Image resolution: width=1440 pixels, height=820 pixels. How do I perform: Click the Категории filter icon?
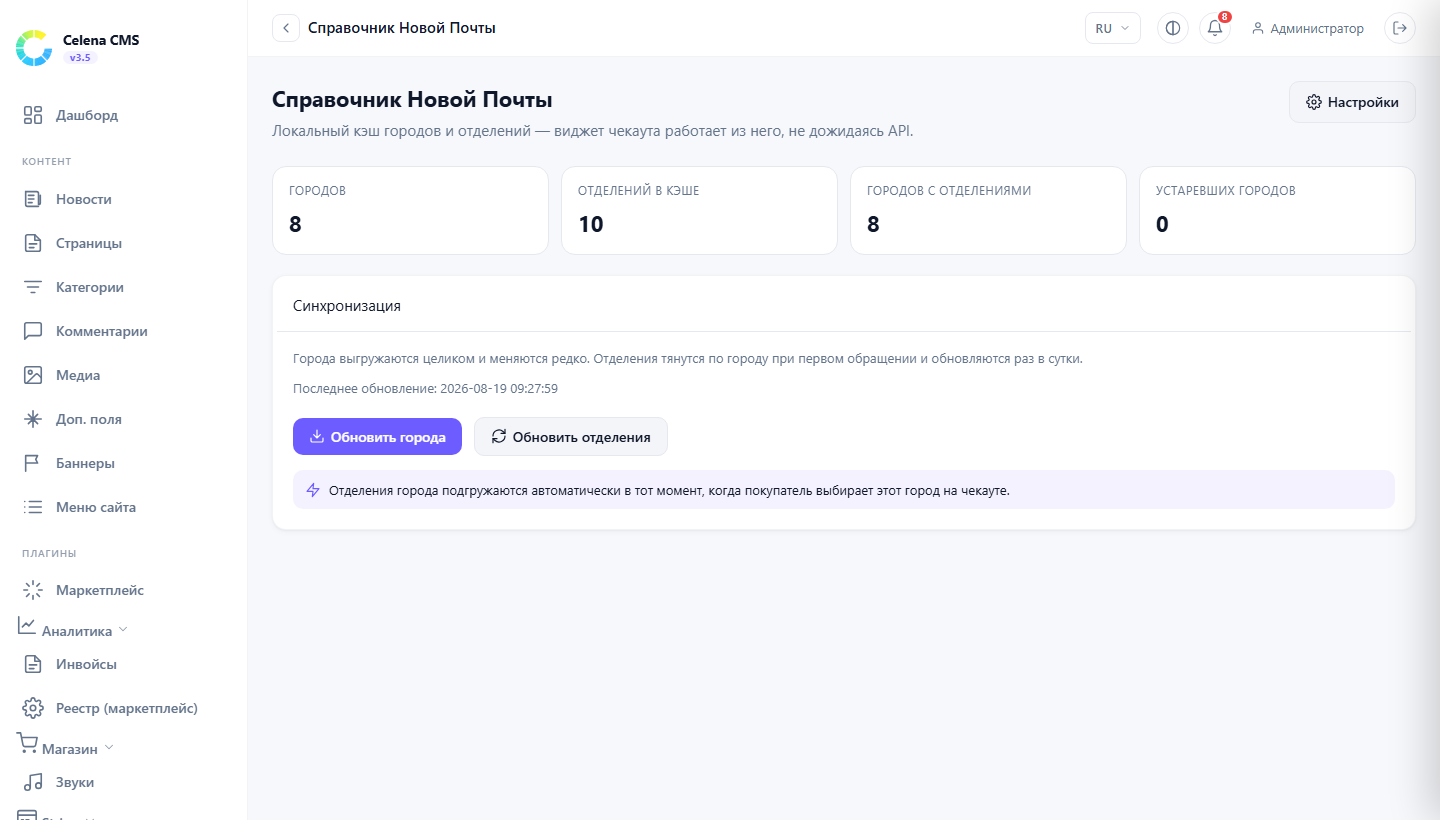(33, 287)
